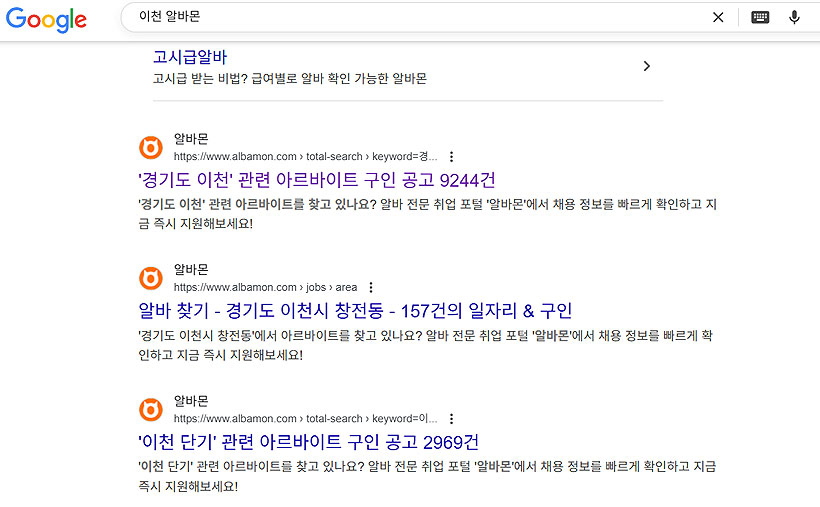The height and width of the screenshot is (507, 820).
Task: Start voice search with microphone icon
Action: click(794, 17)
